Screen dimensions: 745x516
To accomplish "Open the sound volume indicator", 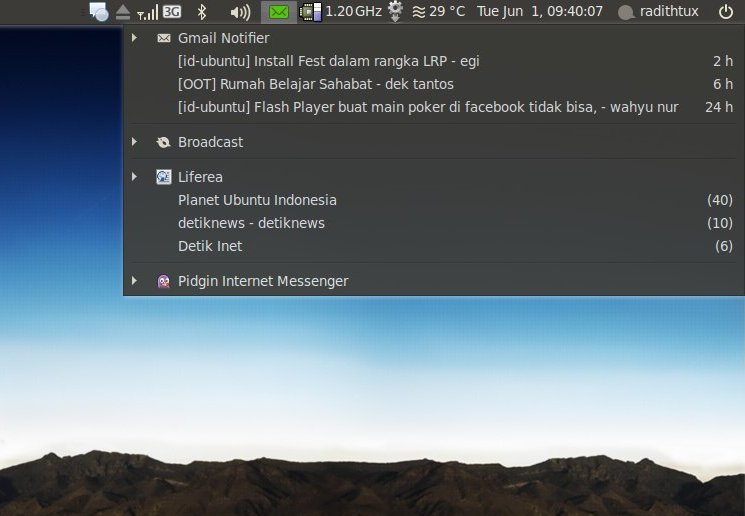I will tap(240, 12).
